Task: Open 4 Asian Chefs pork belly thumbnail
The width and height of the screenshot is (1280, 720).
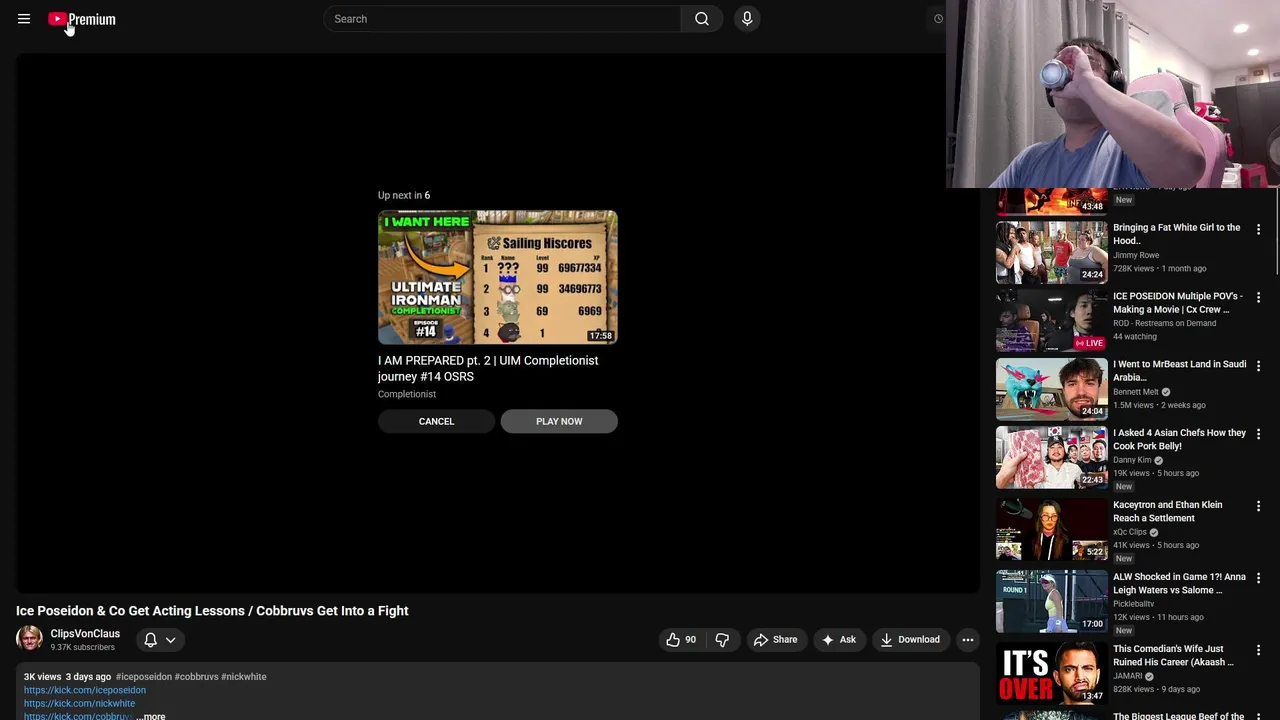Action: click(x=1051, y=457)
